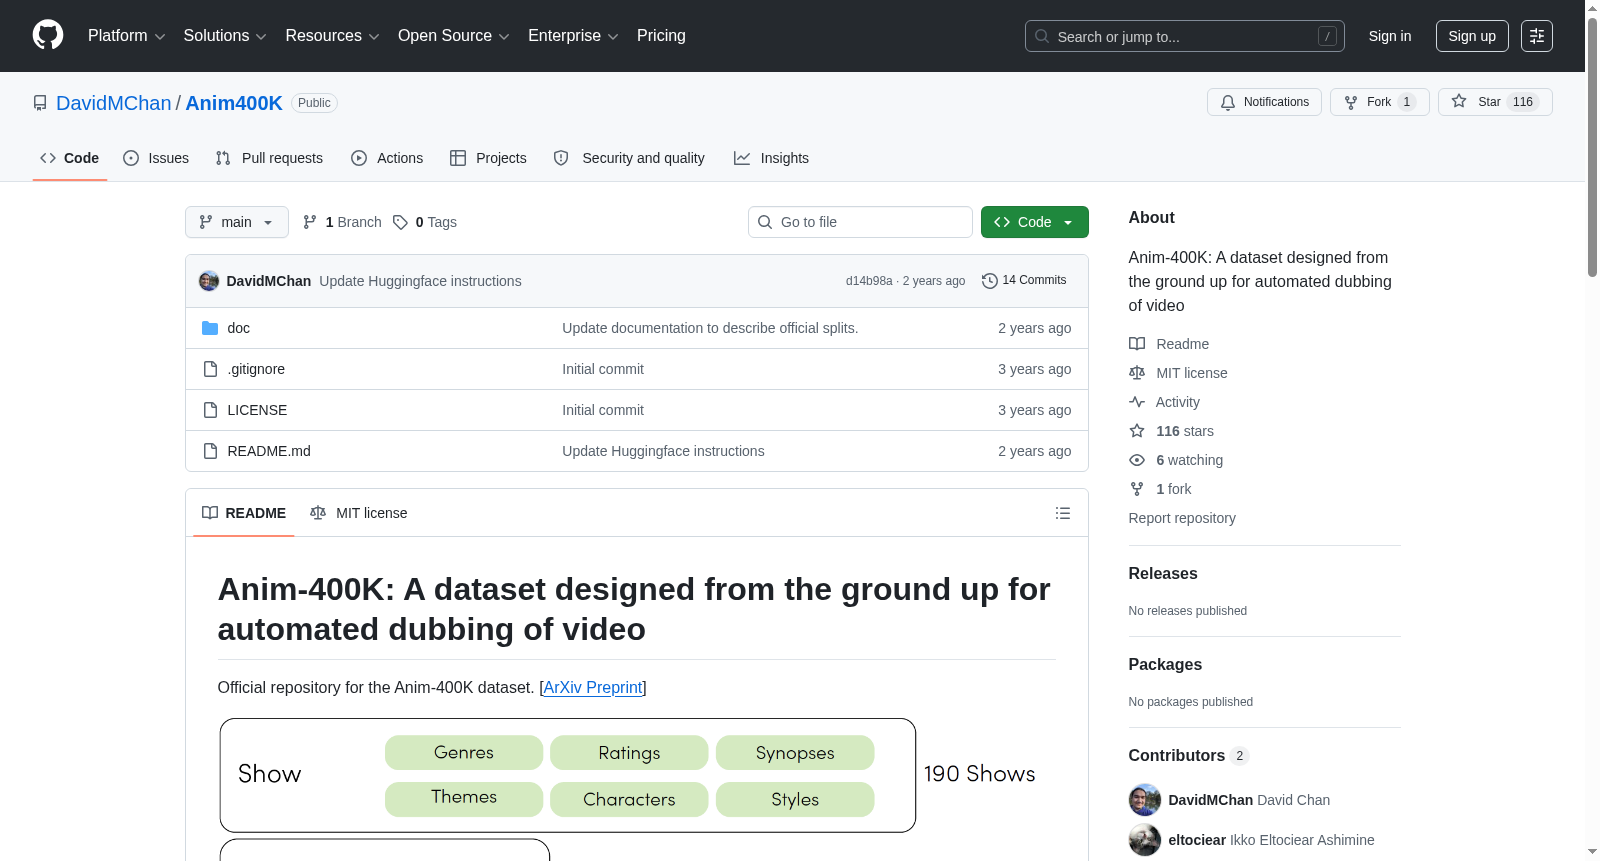Click Report repository link

pyautogui.click(x=1182, y=518)
